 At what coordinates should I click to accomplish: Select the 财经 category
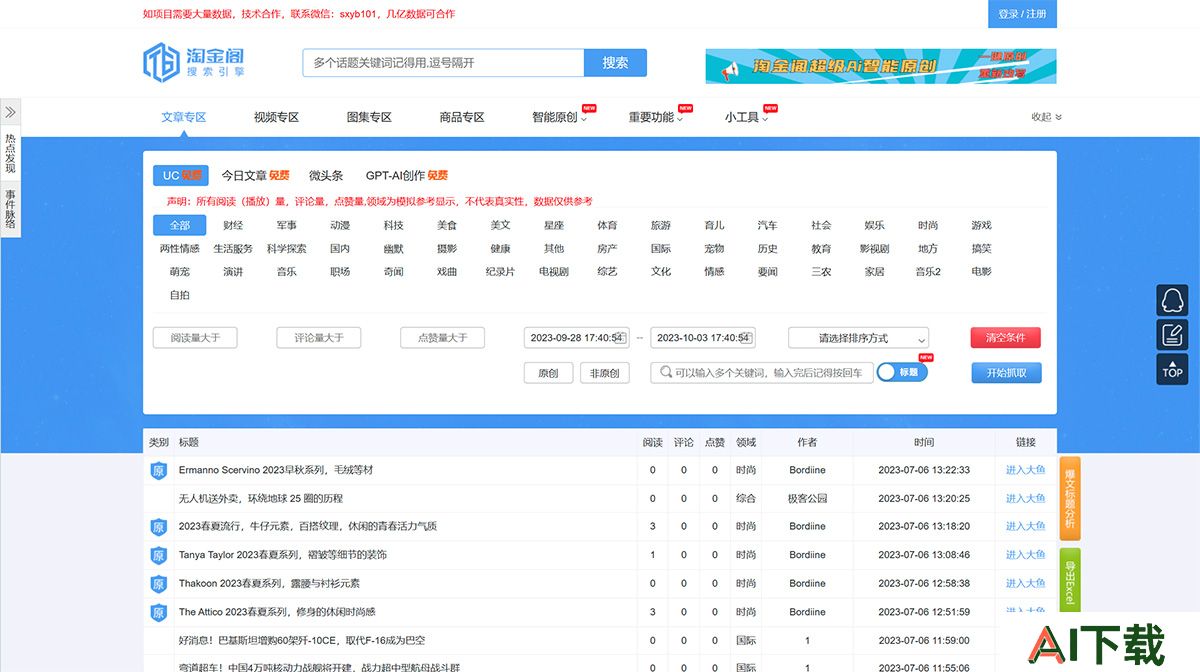233,225
